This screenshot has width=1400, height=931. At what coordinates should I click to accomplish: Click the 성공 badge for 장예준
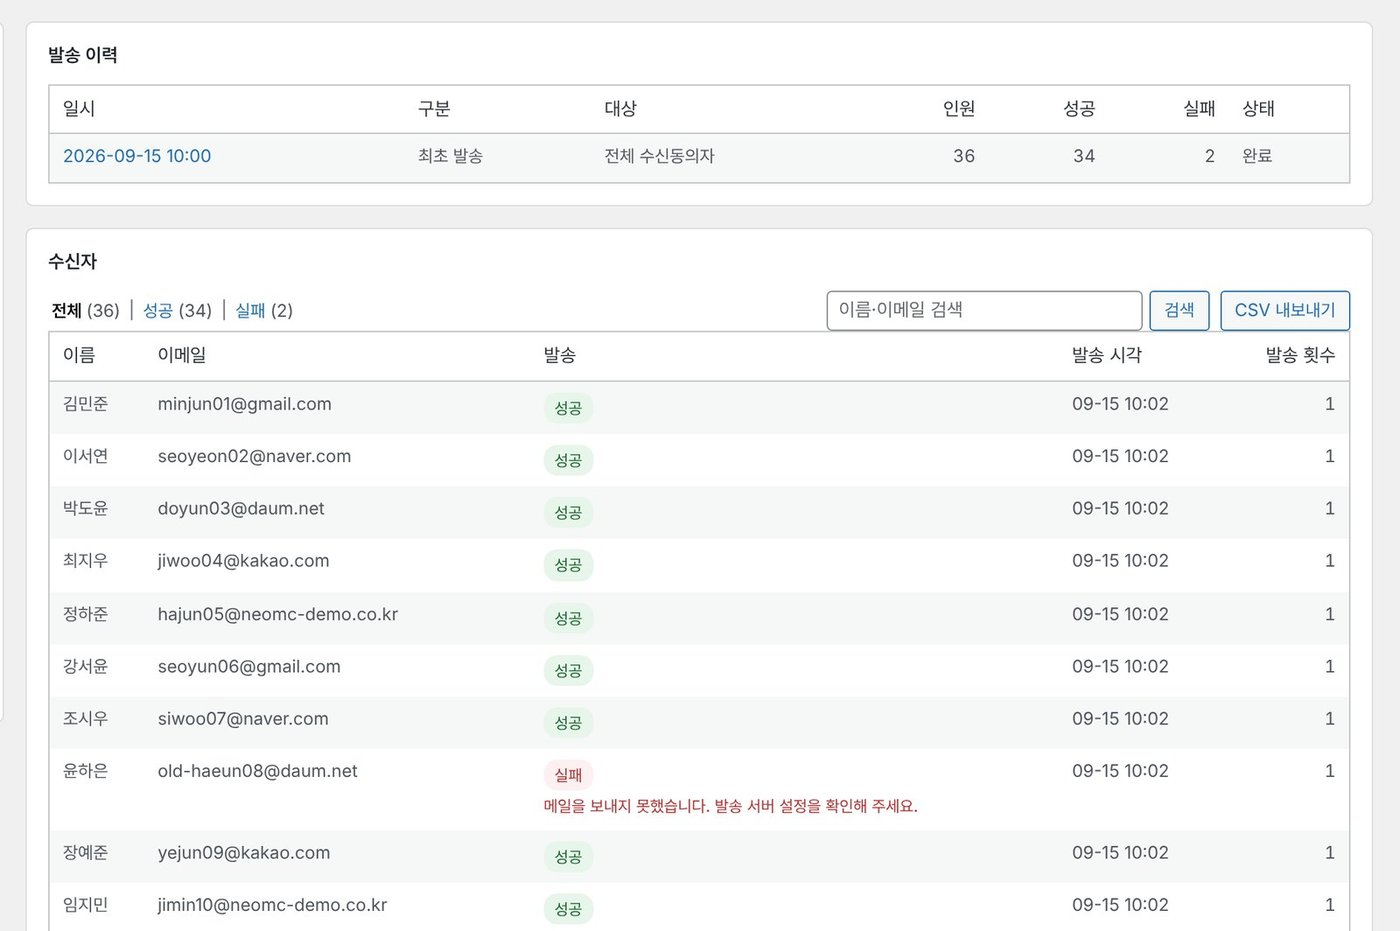click(x=568, y=857)
